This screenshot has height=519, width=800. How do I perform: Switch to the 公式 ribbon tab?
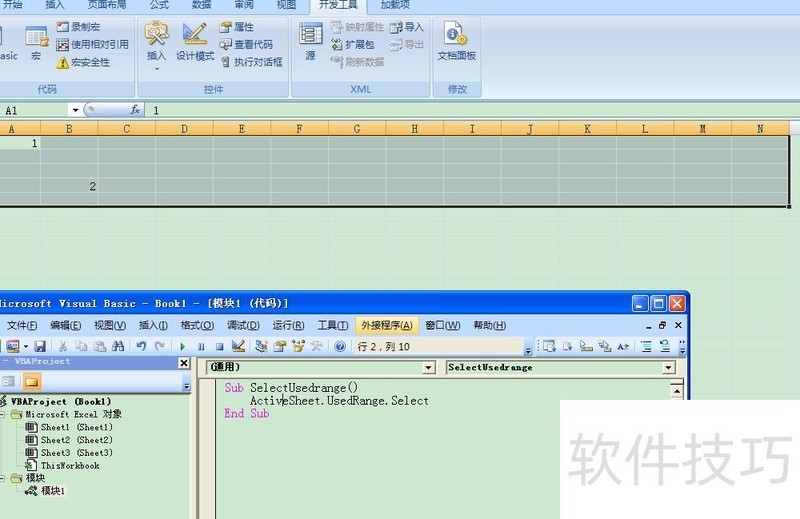159,5
